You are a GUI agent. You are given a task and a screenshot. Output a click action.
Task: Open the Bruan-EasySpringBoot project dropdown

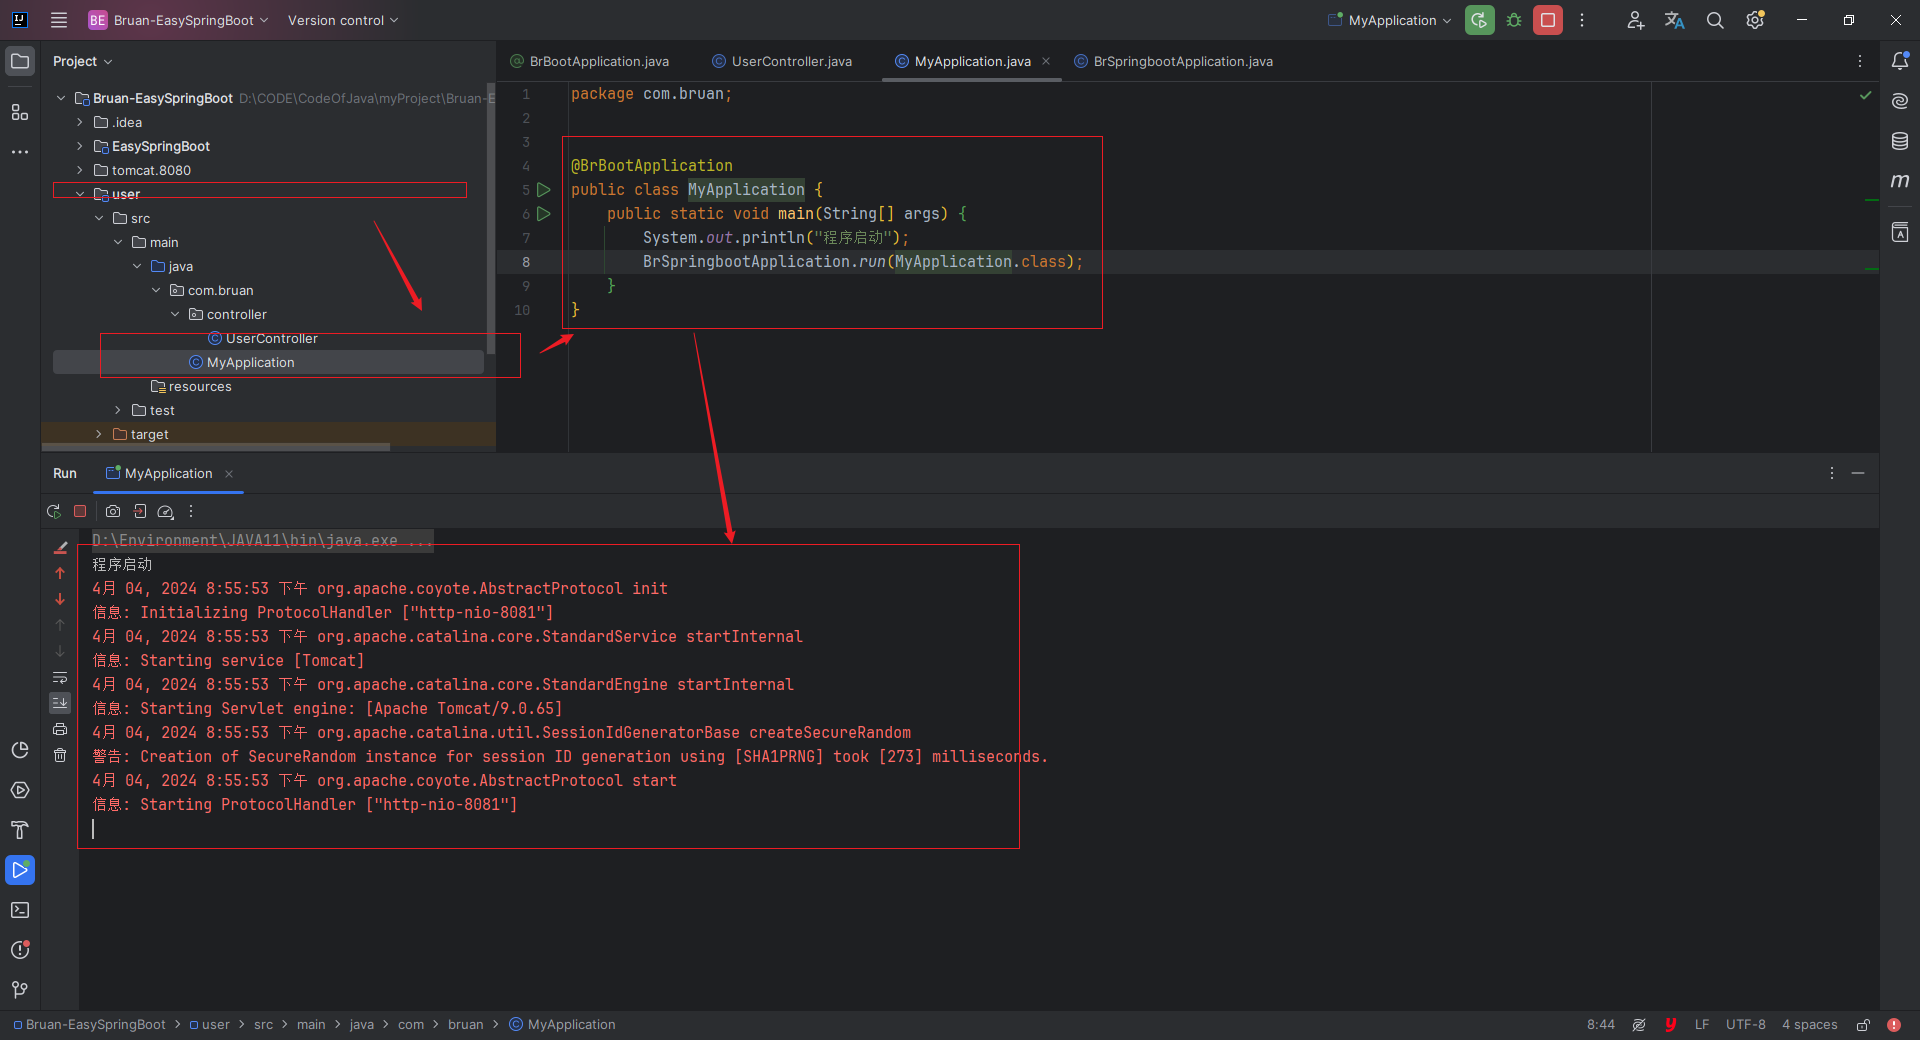178,20
